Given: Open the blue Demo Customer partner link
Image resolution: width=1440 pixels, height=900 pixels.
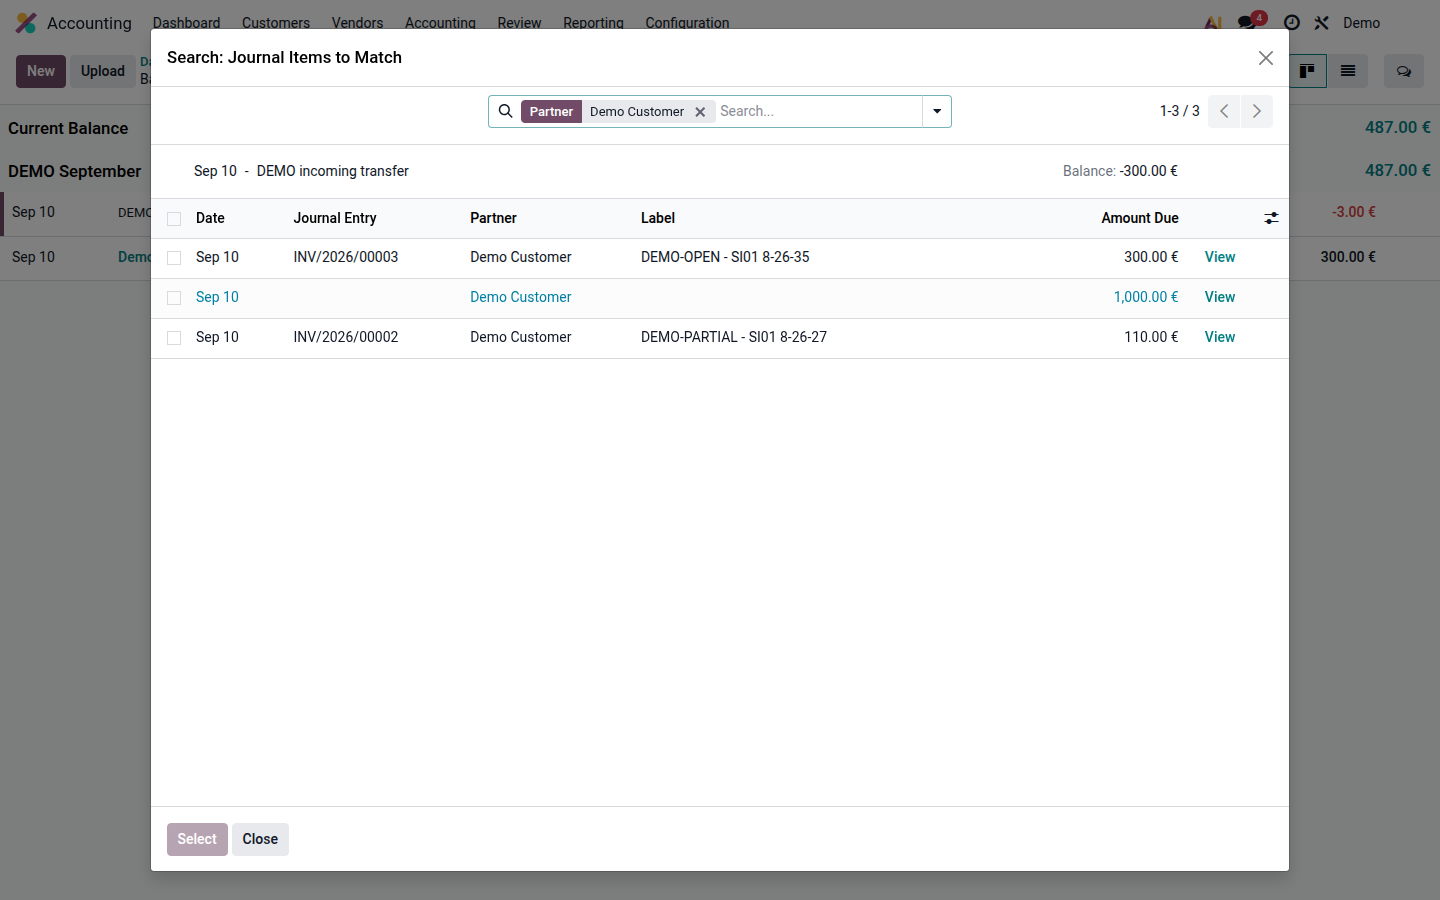Looking at the screenshot, I should 521,297.
